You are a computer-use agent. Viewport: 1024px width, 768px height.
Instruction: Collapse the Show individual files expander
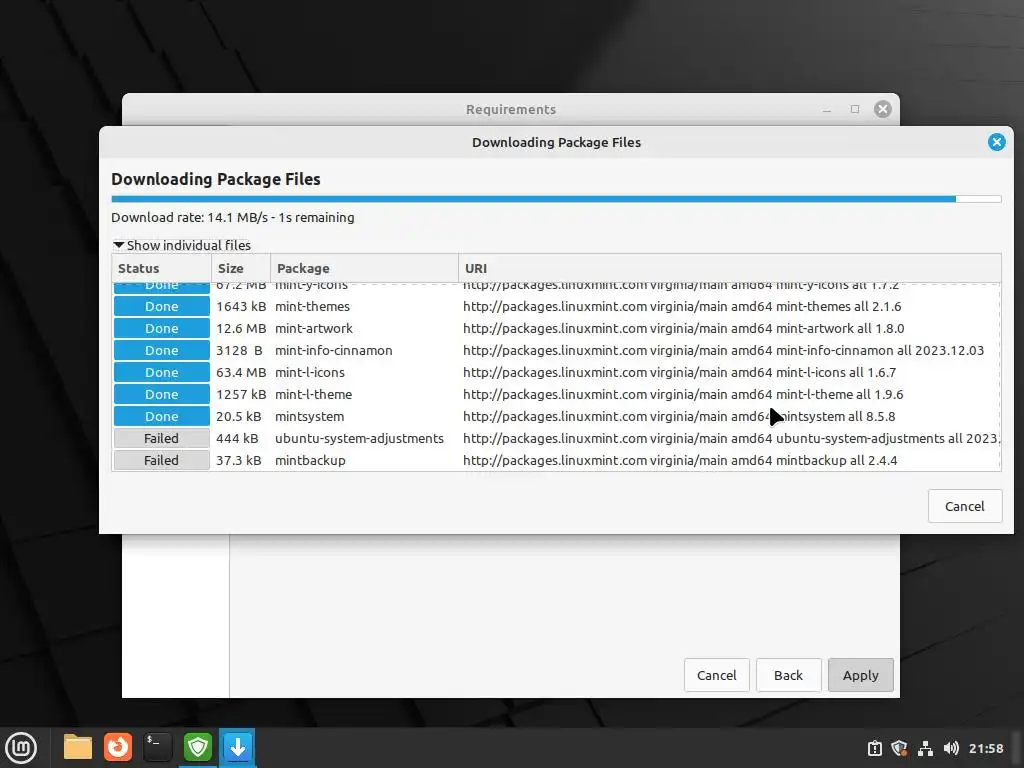click(182, 245)
